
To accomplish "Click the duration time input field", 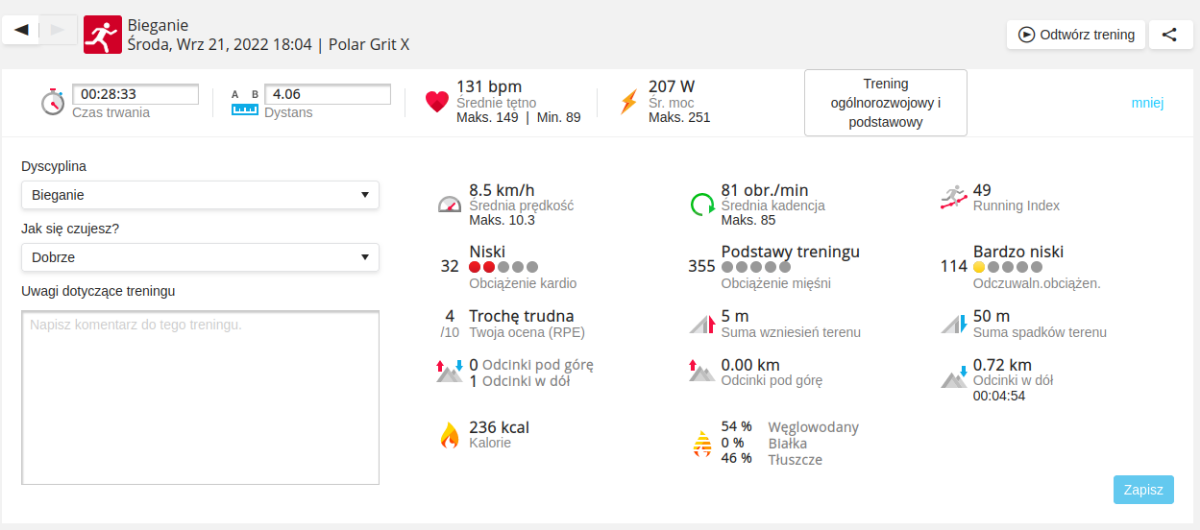I will (x=135, y=95).
